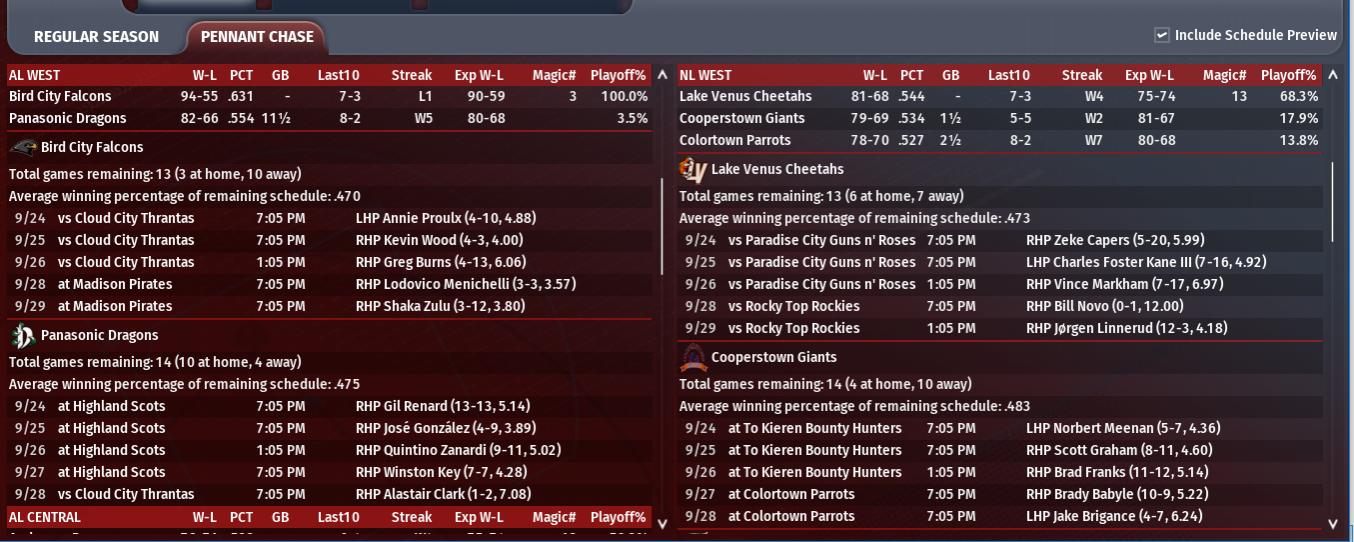Screen dimensions: 1354x542
Task: Select pitcher RHP Alastair Clark
Action: (x=443, y=495)
